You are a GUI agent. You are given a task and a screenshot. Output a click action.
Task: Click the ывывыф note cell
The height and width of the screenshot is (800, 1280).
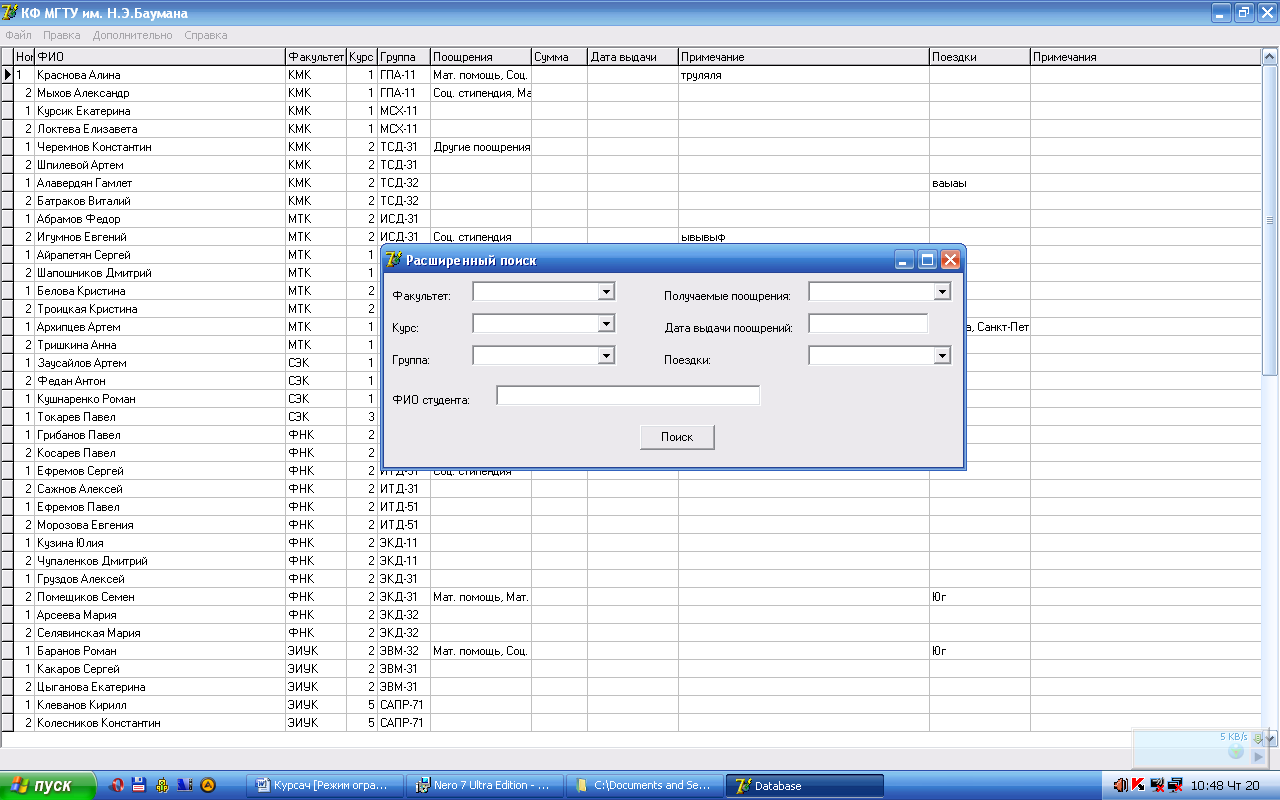tap(804, 237)
